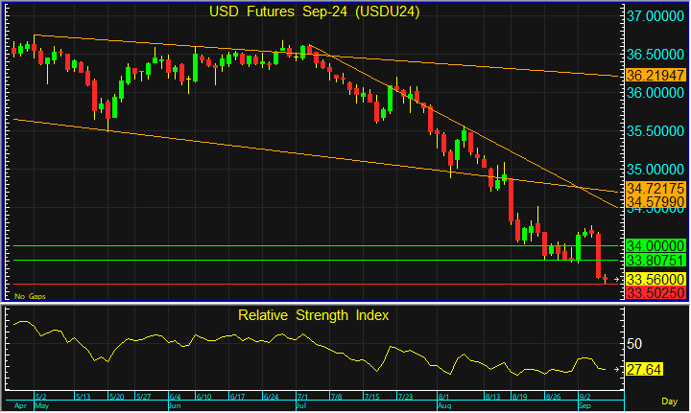Click the 35.50000 price axis label
The height and width of the screenshot is (413, 691).
click(x=655, y=132)
